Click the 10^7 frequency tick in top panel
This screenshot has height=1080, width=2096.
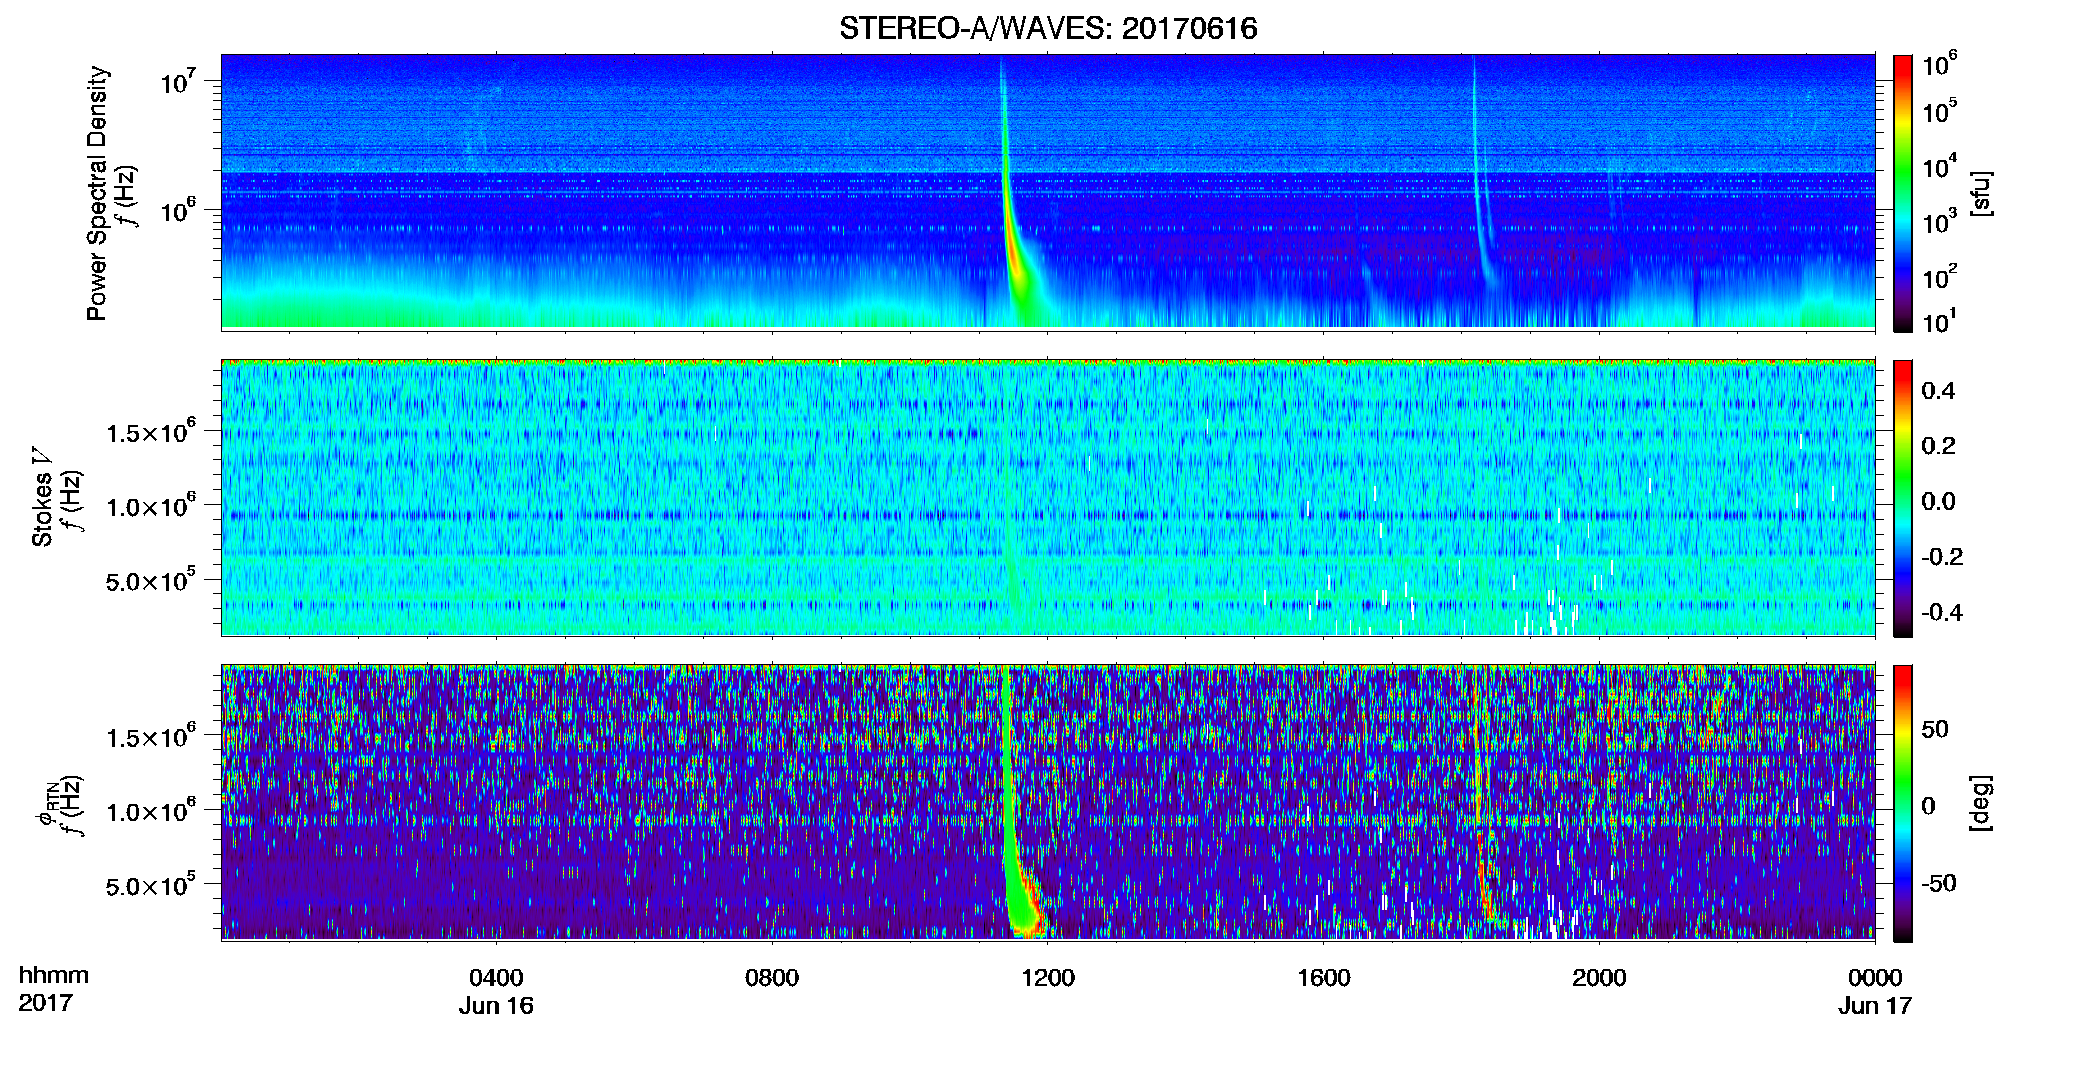pyautogui.click(x=178, y=81)
